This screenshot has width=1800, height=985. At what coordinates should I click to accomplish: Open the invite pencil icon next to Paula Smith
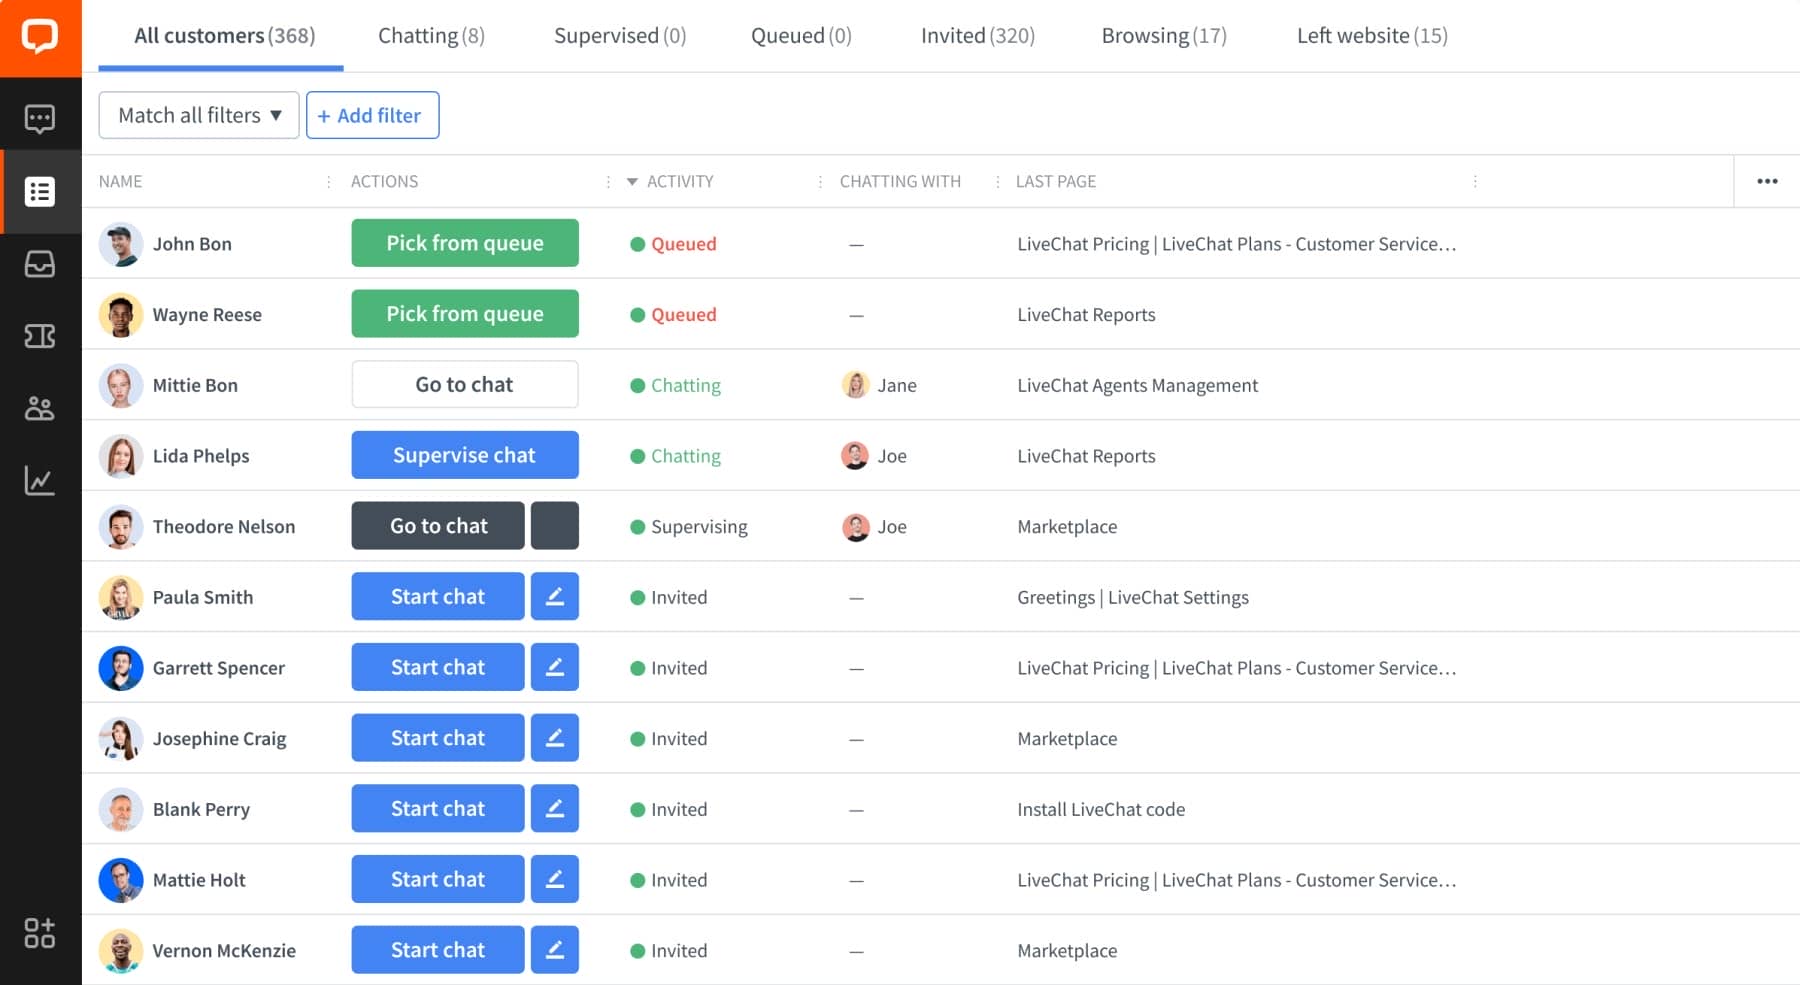(x=555, y=596)
